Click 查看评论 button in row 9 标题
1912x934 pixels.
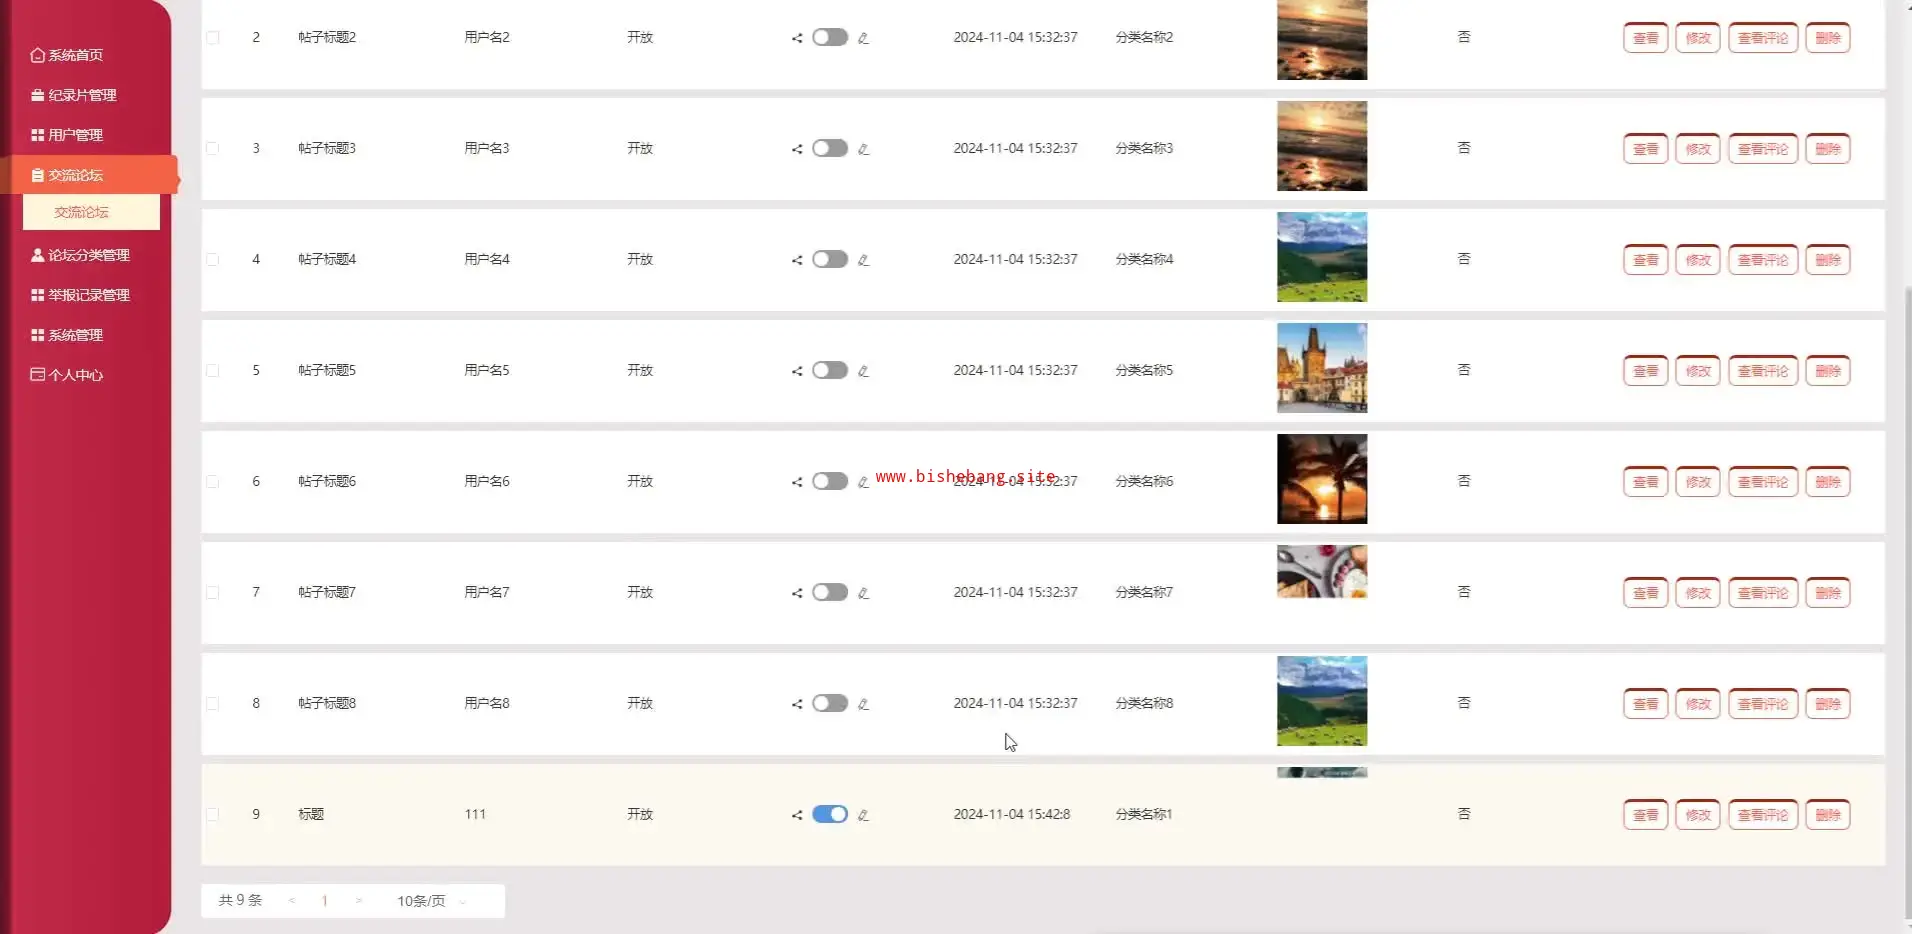[1763, 815]
